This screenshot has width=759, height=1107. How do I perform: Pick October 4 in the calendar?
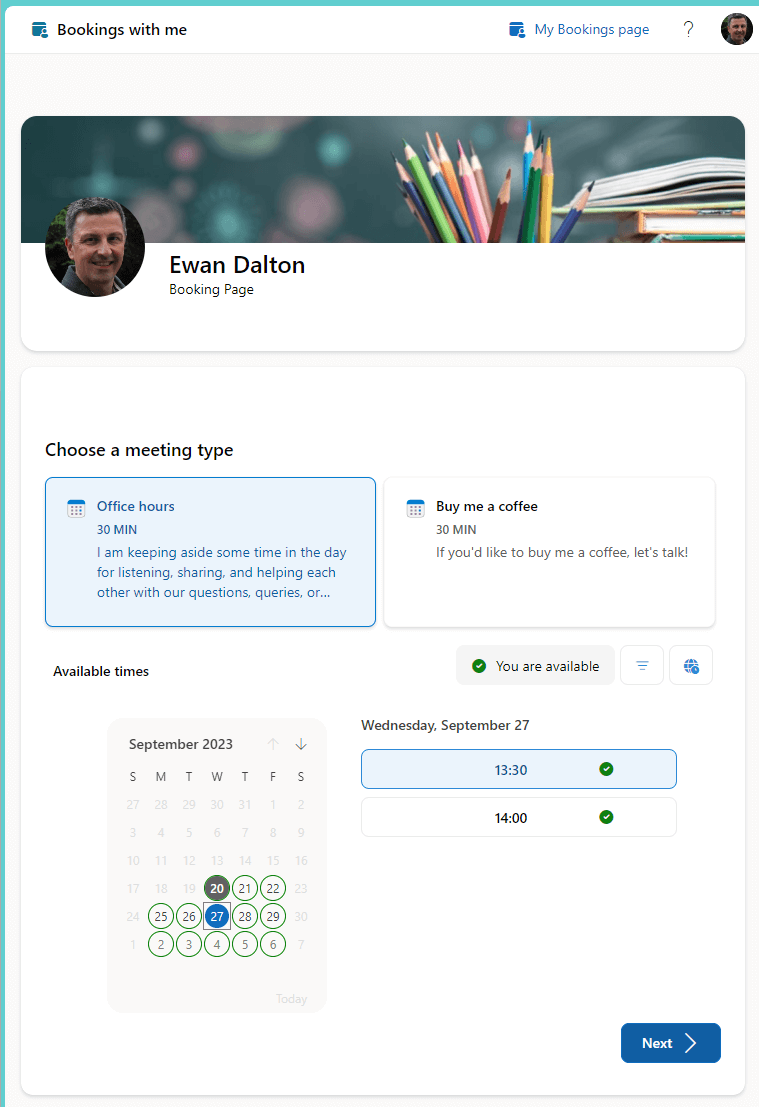click(x=217, y=945)
